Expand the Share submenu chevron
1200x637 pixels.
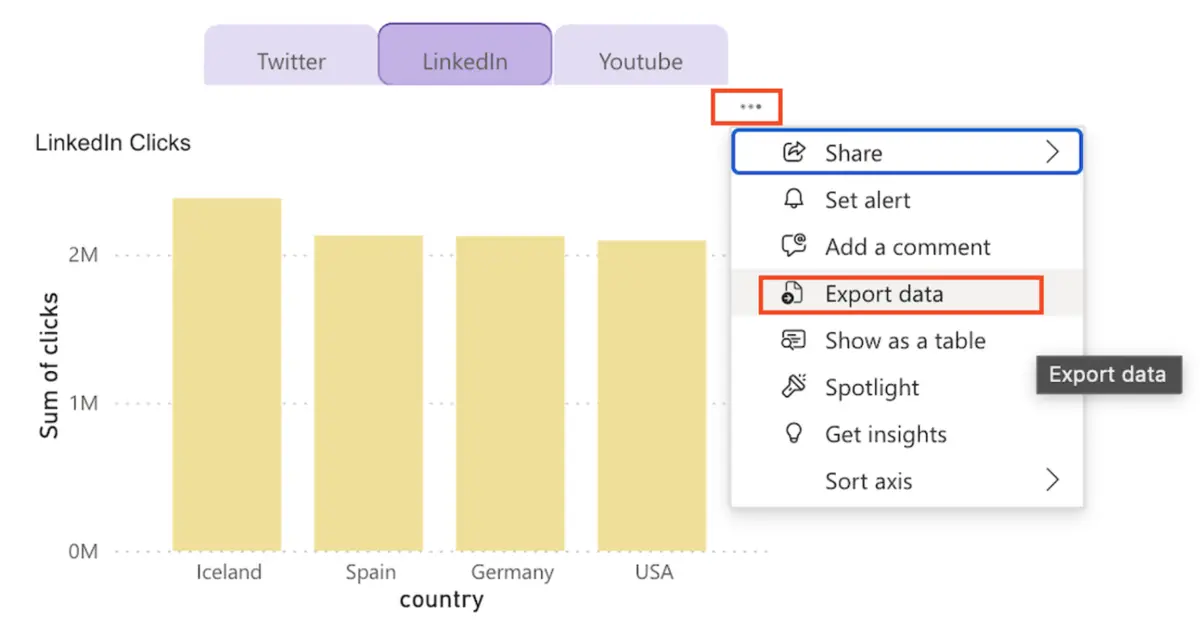click(1051, 152)
